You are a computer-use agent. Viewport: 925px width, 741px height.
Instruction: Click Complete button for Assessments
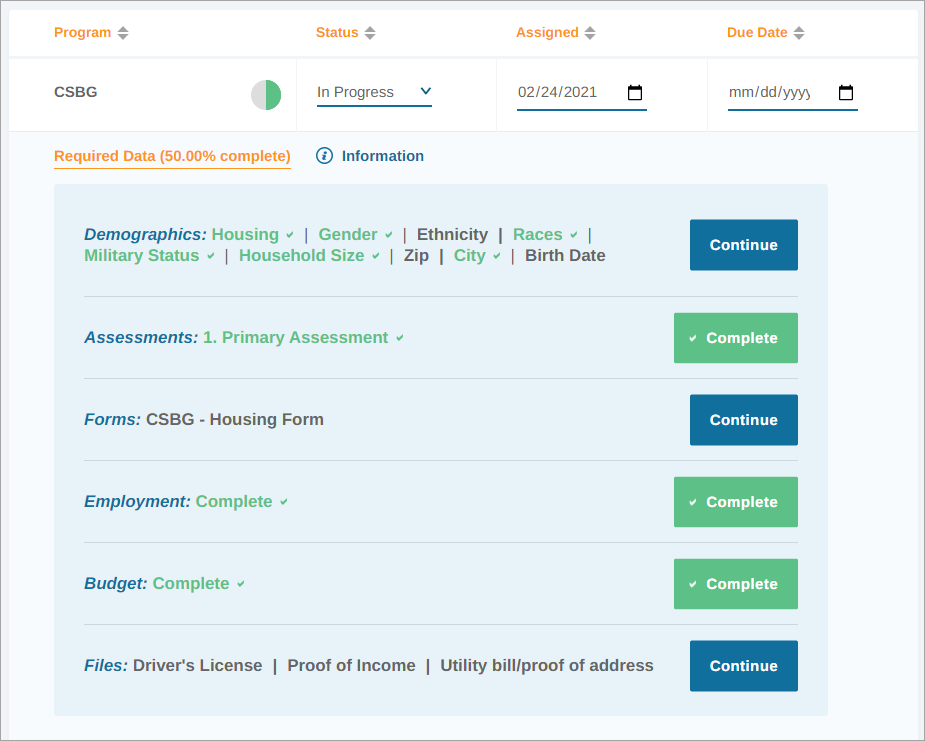pos(736,338)
